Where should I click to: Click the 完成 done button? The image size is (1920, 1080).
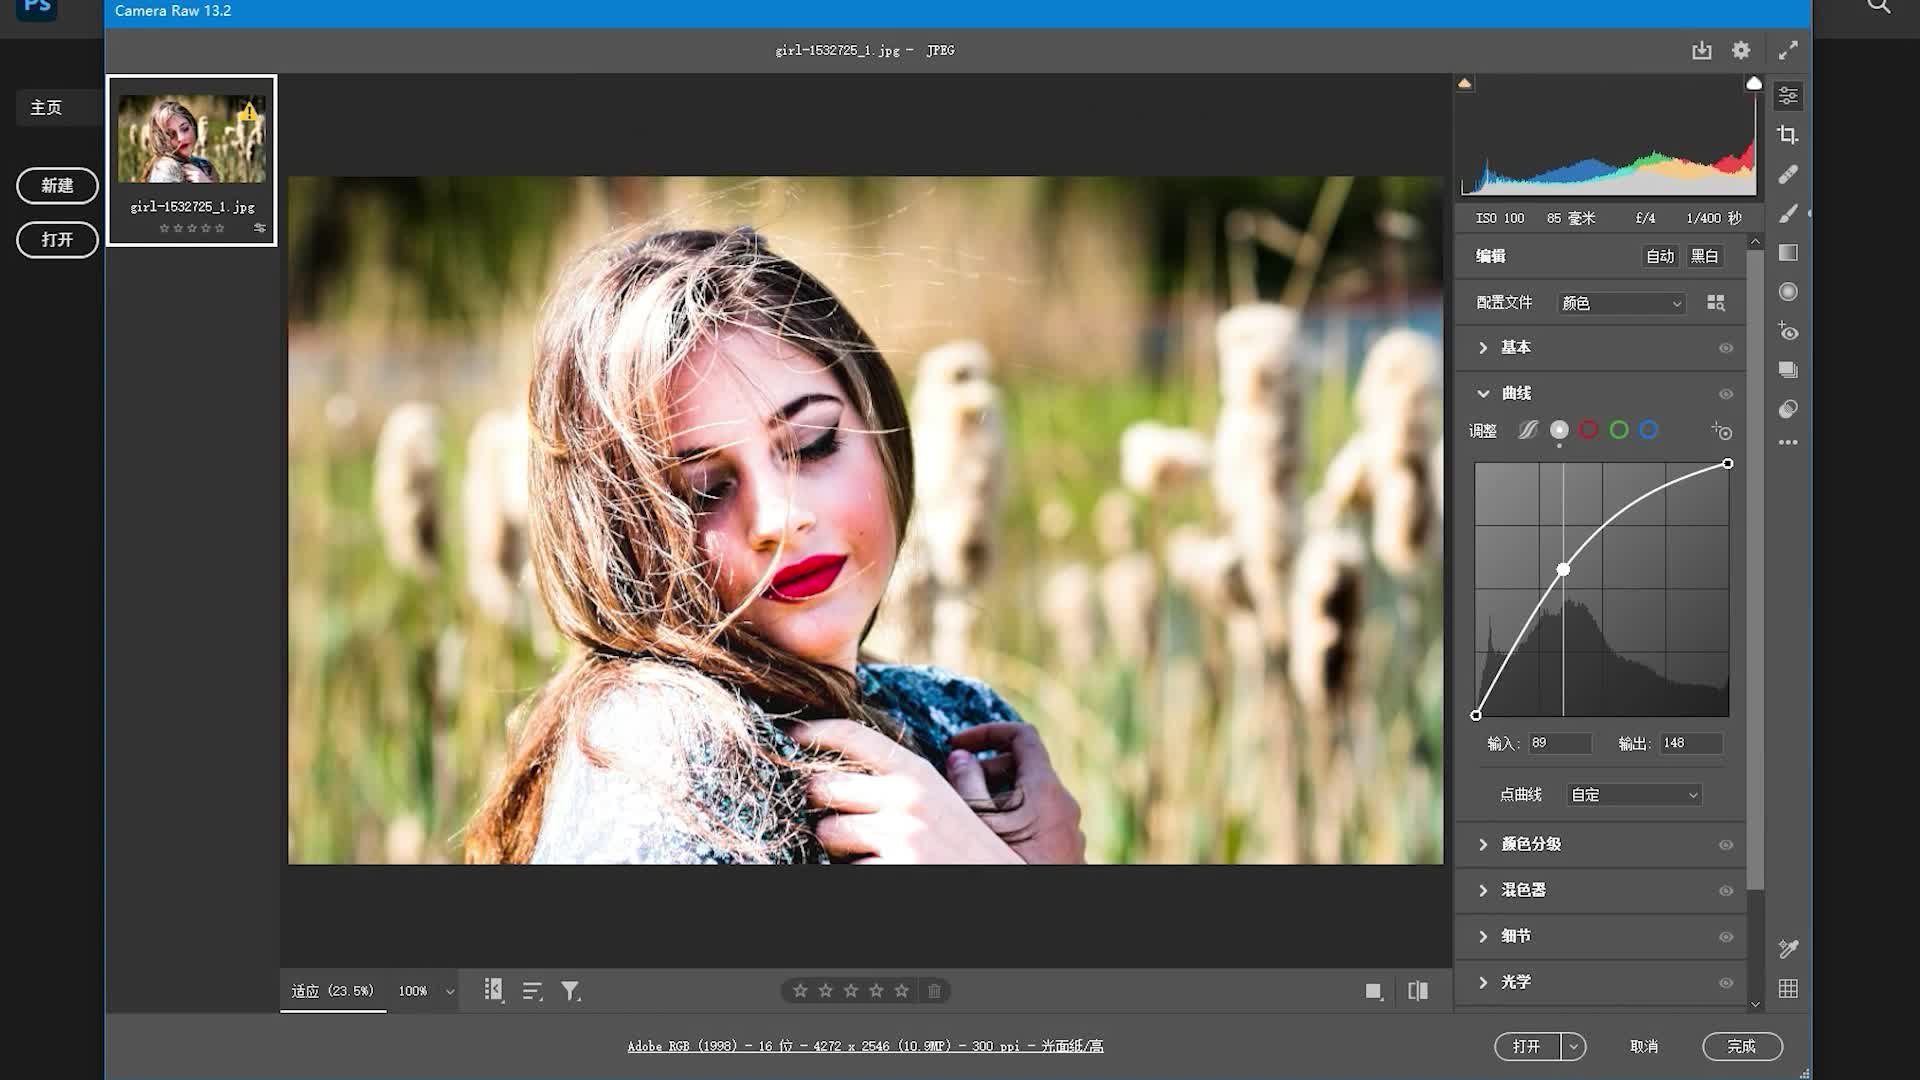1741,1046
